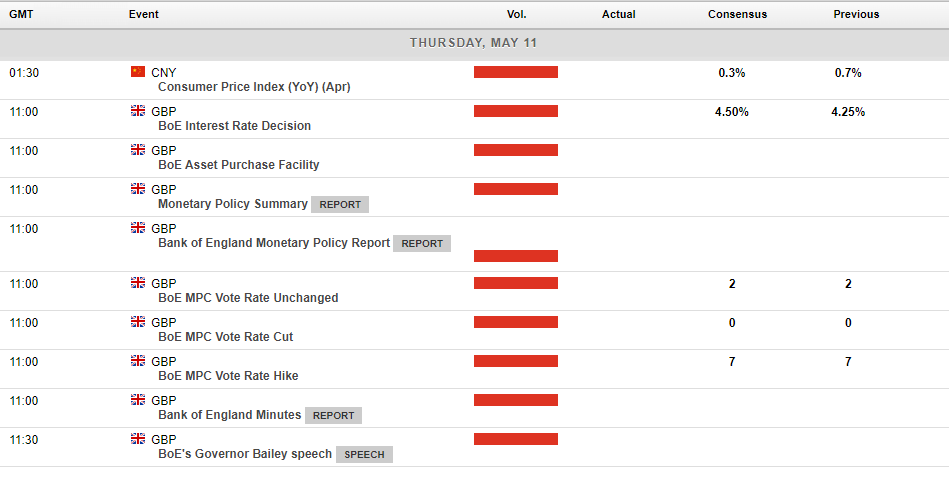Image resolution: width=949 pixels, height=483 pixels.
Task: Click UK flag beside BoE MPC Vote Rate Cut
Action: [x=138, y=322]
